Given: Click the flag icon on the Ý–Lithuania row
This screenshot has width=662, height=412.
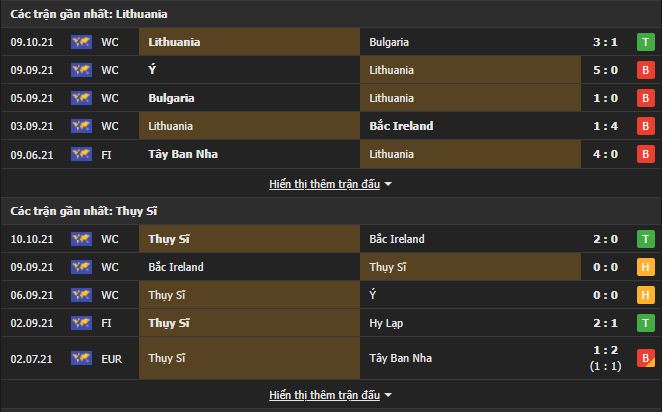Looking at the screenshot, I should pos(81,71).
